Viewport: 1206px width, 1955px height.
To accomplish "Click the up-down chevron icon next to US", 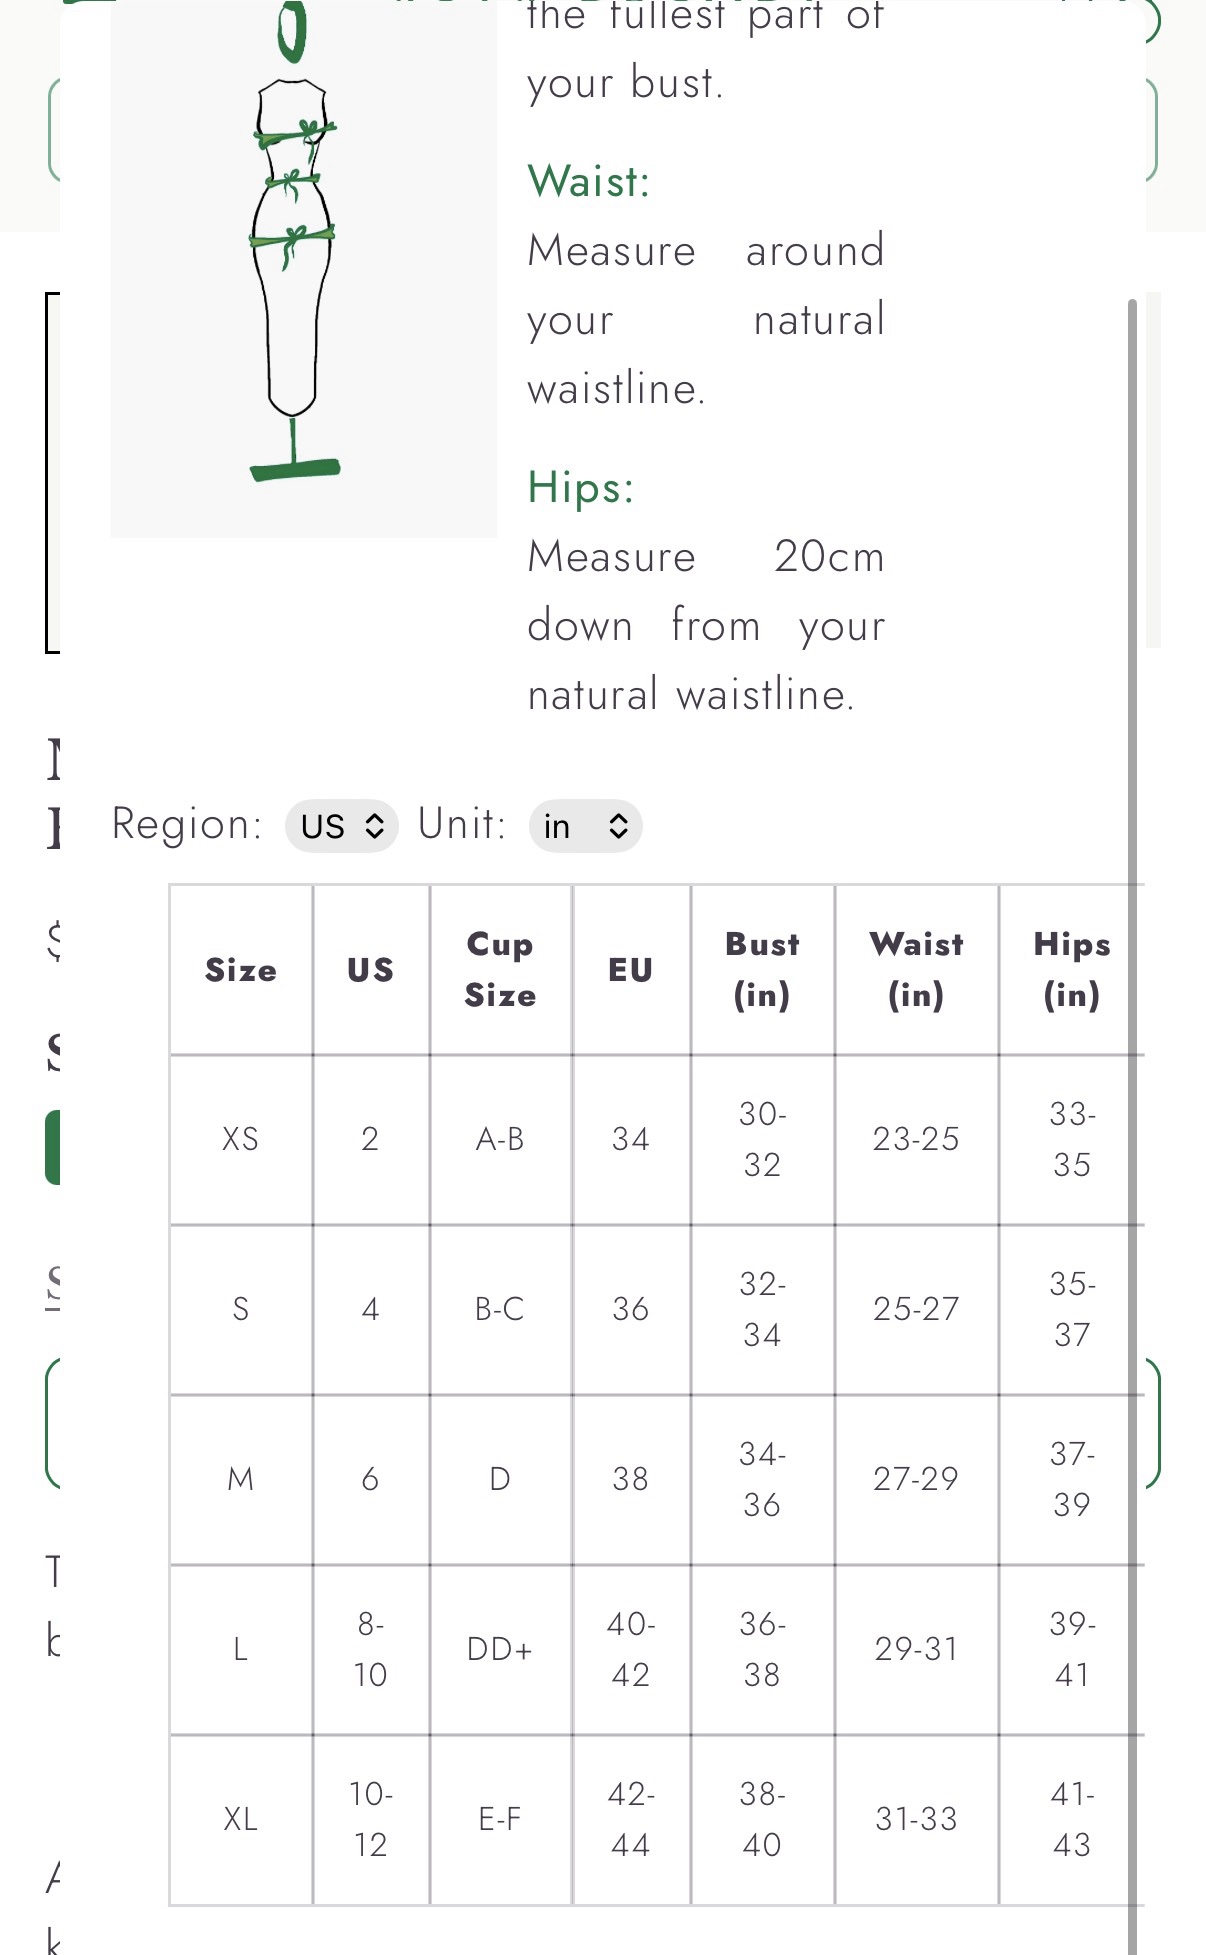I will [374, 826].
